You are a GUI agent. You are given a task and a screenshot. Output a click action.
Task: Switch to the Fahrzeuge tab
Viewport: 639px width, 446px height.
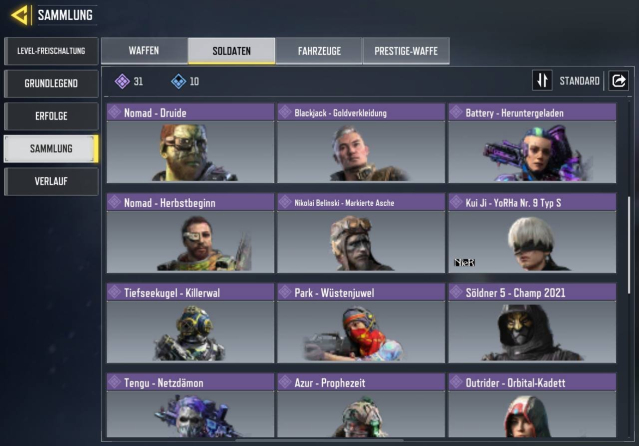tap(319, 51)
